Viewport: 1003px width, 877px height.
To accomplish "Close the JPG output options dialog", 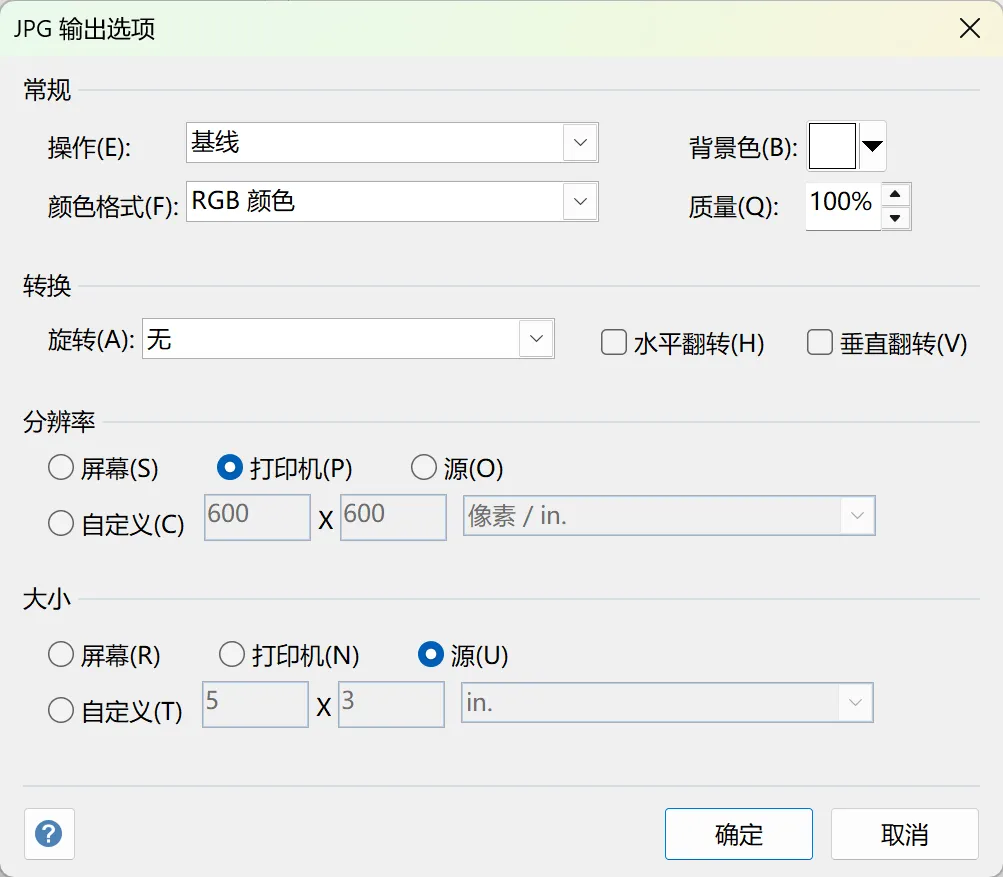I will coord(969,28).
